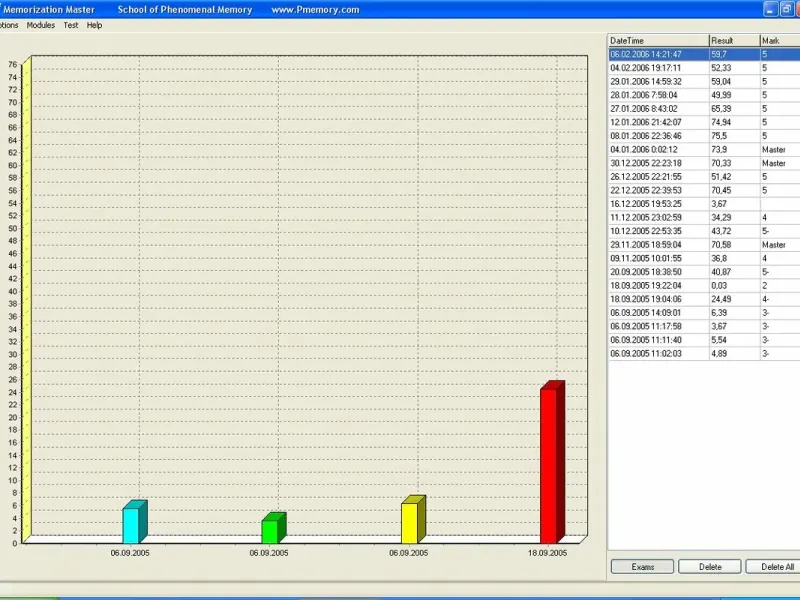Select row 10.12.2005 22:53:35

click(x=704, y=231)
